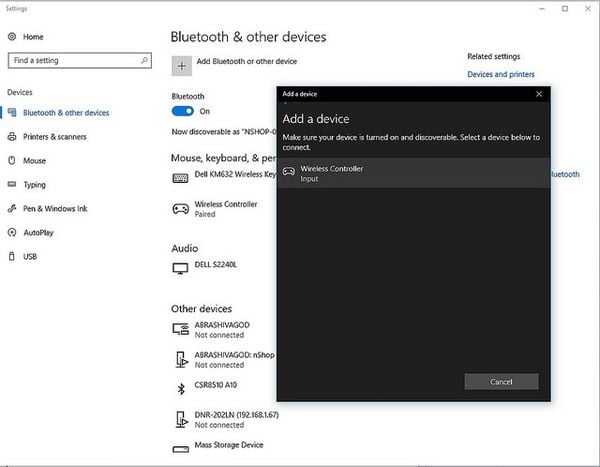Image resolution: width=600 pixels, height=467 pixels.
Task: Open Bluetooth & other devices section
Action: point(66,113)
